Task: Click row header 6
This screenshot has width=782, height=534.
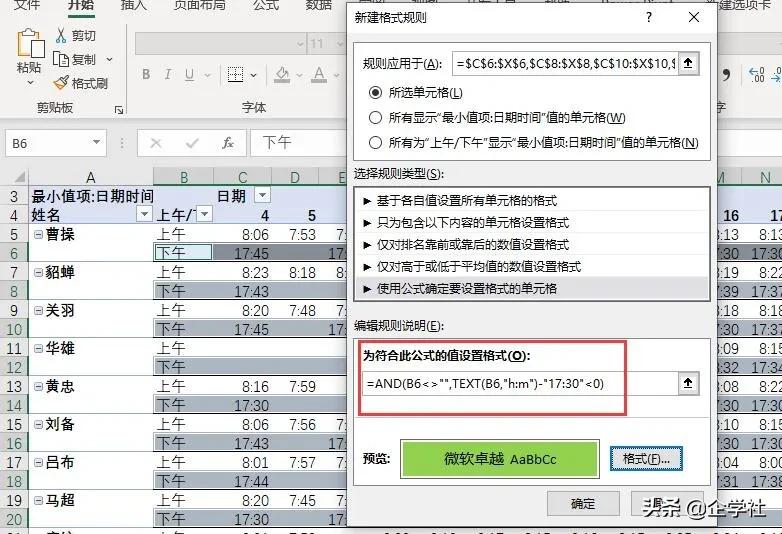Action: [x=14, y=253]
